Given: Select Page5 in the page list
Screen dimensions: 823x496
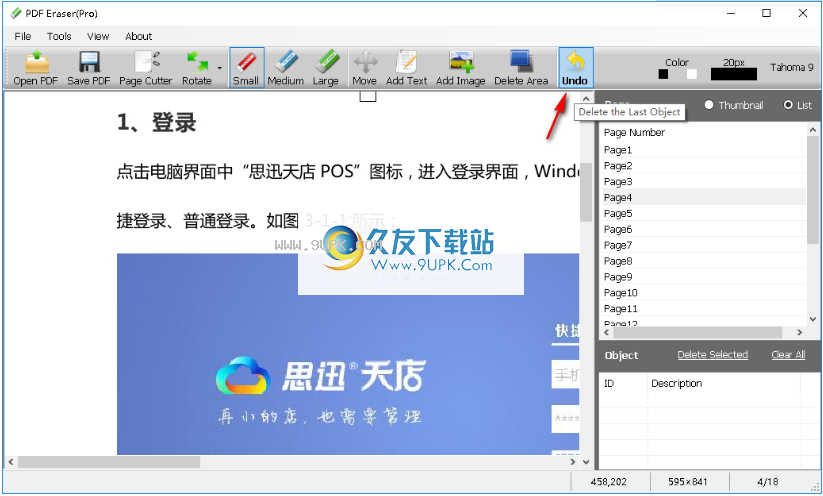Looking at the screenshot, I should pos(702,213).
